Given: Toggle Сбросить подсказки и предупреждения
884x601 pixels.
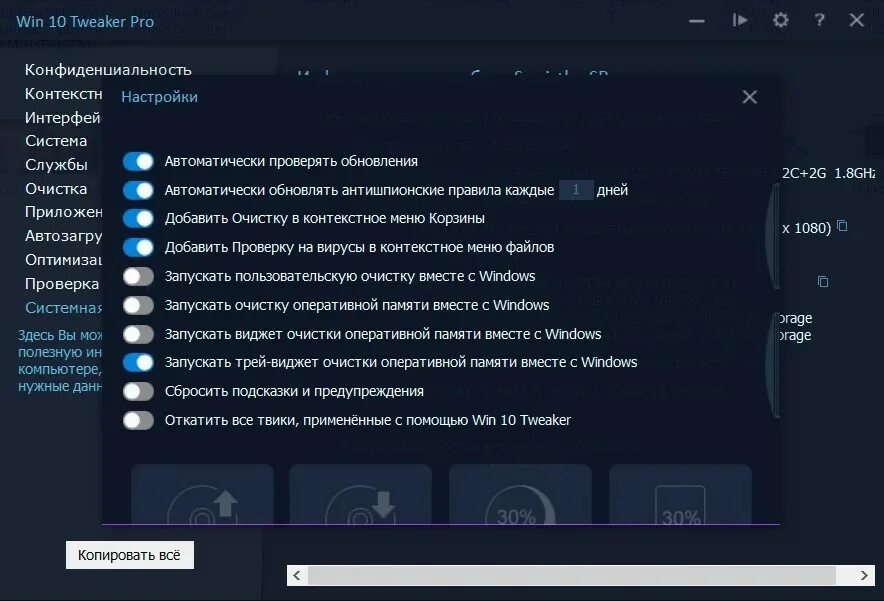Looking at the screenshot, I should tap(138, 391).
